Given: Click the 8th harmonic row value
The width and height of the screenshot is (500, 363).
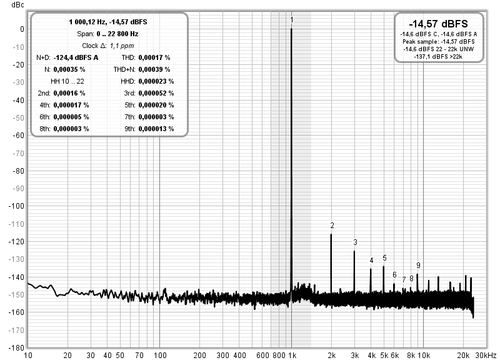Looking at the screenshot, I should pyautogui.click(x=71, y=129).
